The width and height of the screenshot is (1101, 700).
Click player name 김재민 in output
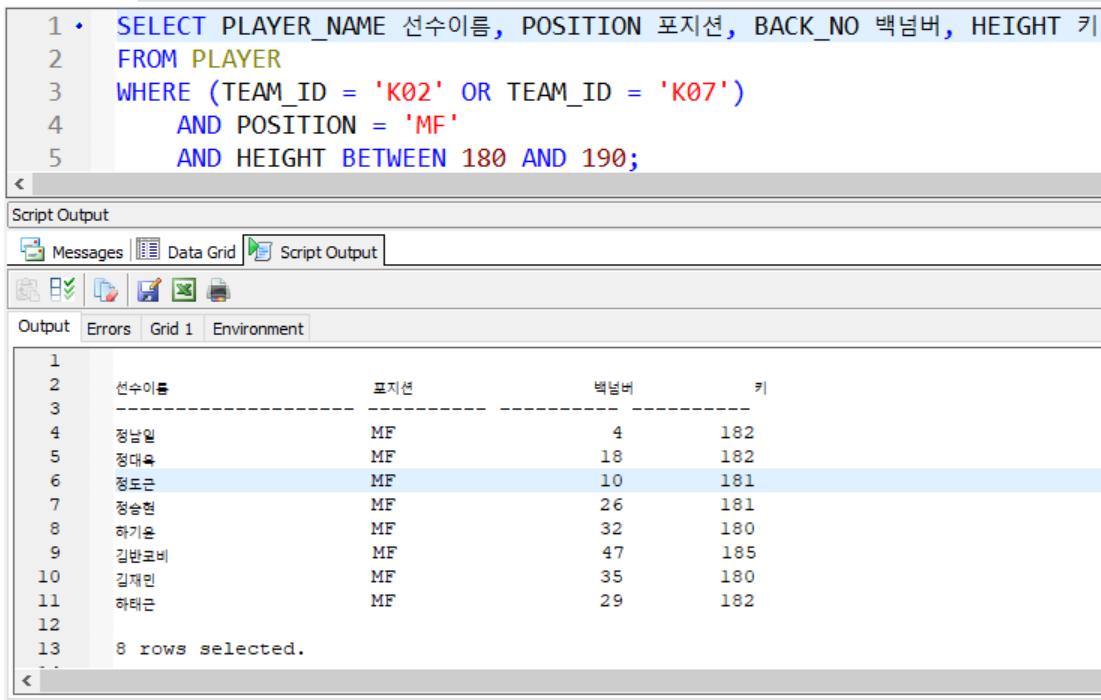(x=136, y=579)
